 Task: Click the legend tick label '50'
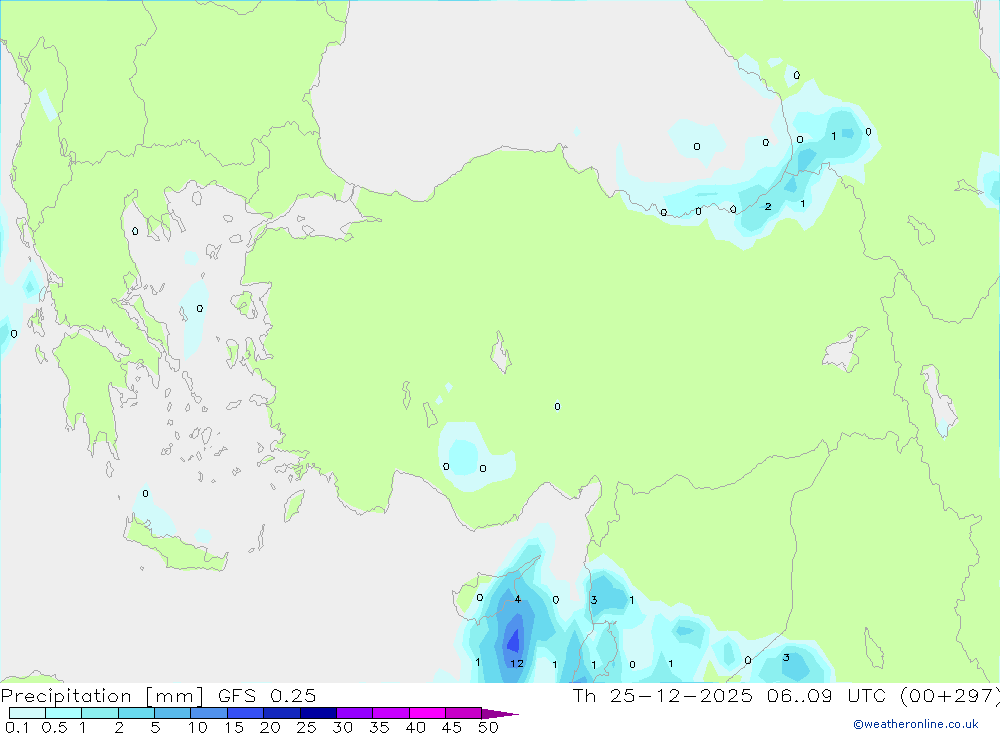(488, 727)
